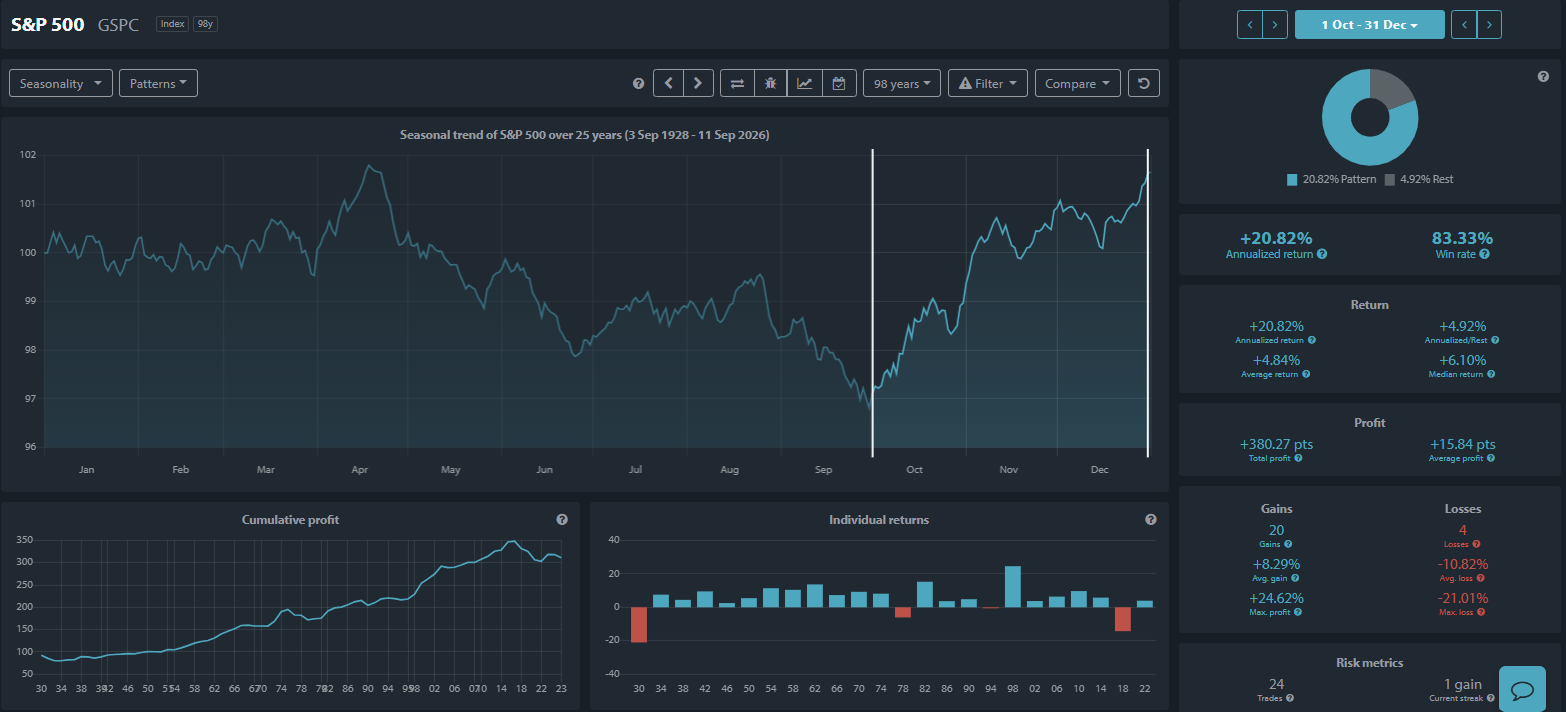1566x712 pixels.
Task: Click the +15.84 pts average profit value
Action: coord(1463,444)
